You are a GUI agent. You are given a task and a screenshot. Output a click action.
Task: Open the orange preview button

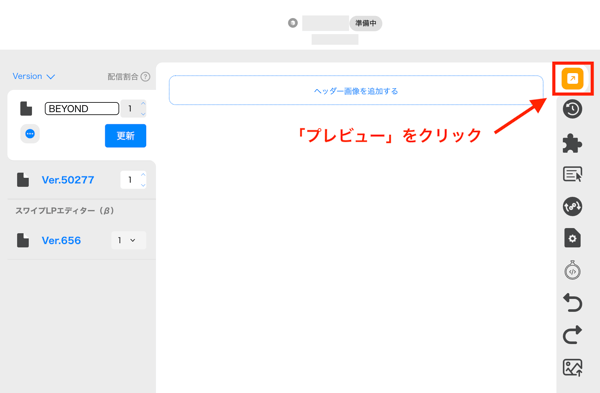[x=572, y=78]
